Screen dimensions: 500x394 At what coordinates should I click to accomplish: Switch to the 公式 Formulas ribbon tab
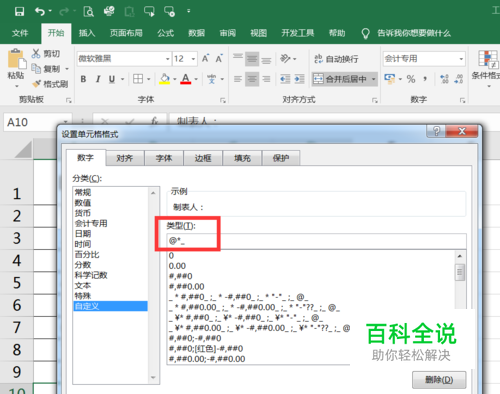point(165,33)
